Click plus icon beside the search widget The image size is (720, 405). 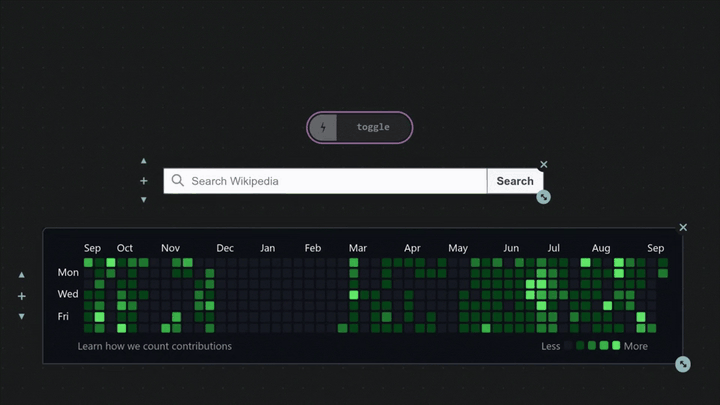pos(144,181)
